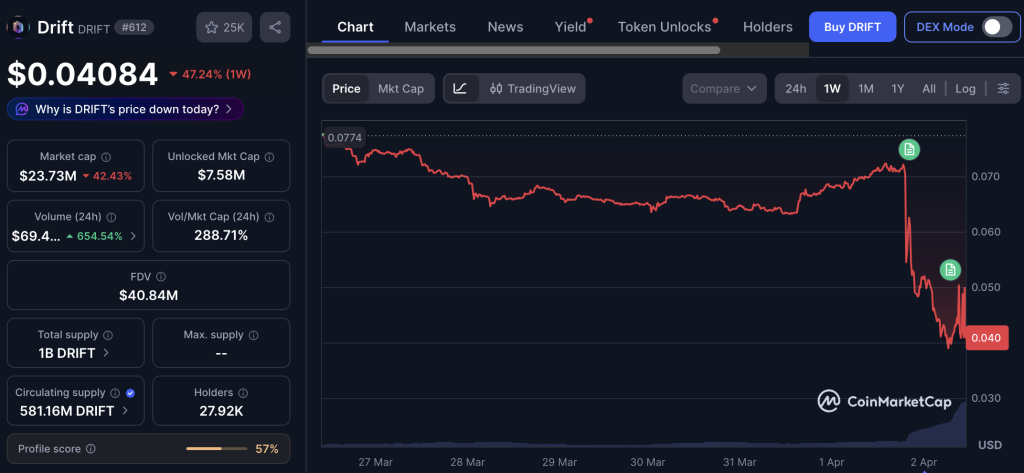Image resolution: width=1024 pixels, height=473 pixels.
Task: Click the $7.58M unlocked market cap value
Action: [221, 175]
